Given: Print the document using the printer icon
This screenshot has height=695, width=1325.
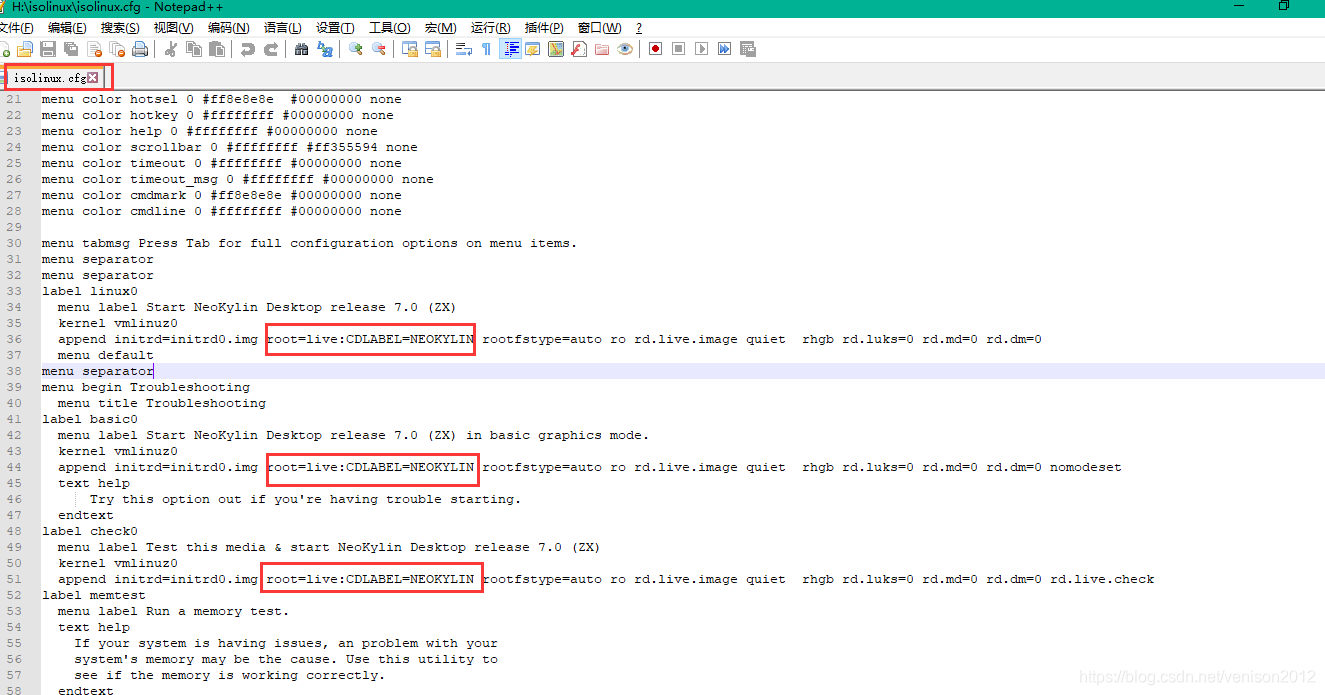Looking at the screenshot, I should point(140,49).
